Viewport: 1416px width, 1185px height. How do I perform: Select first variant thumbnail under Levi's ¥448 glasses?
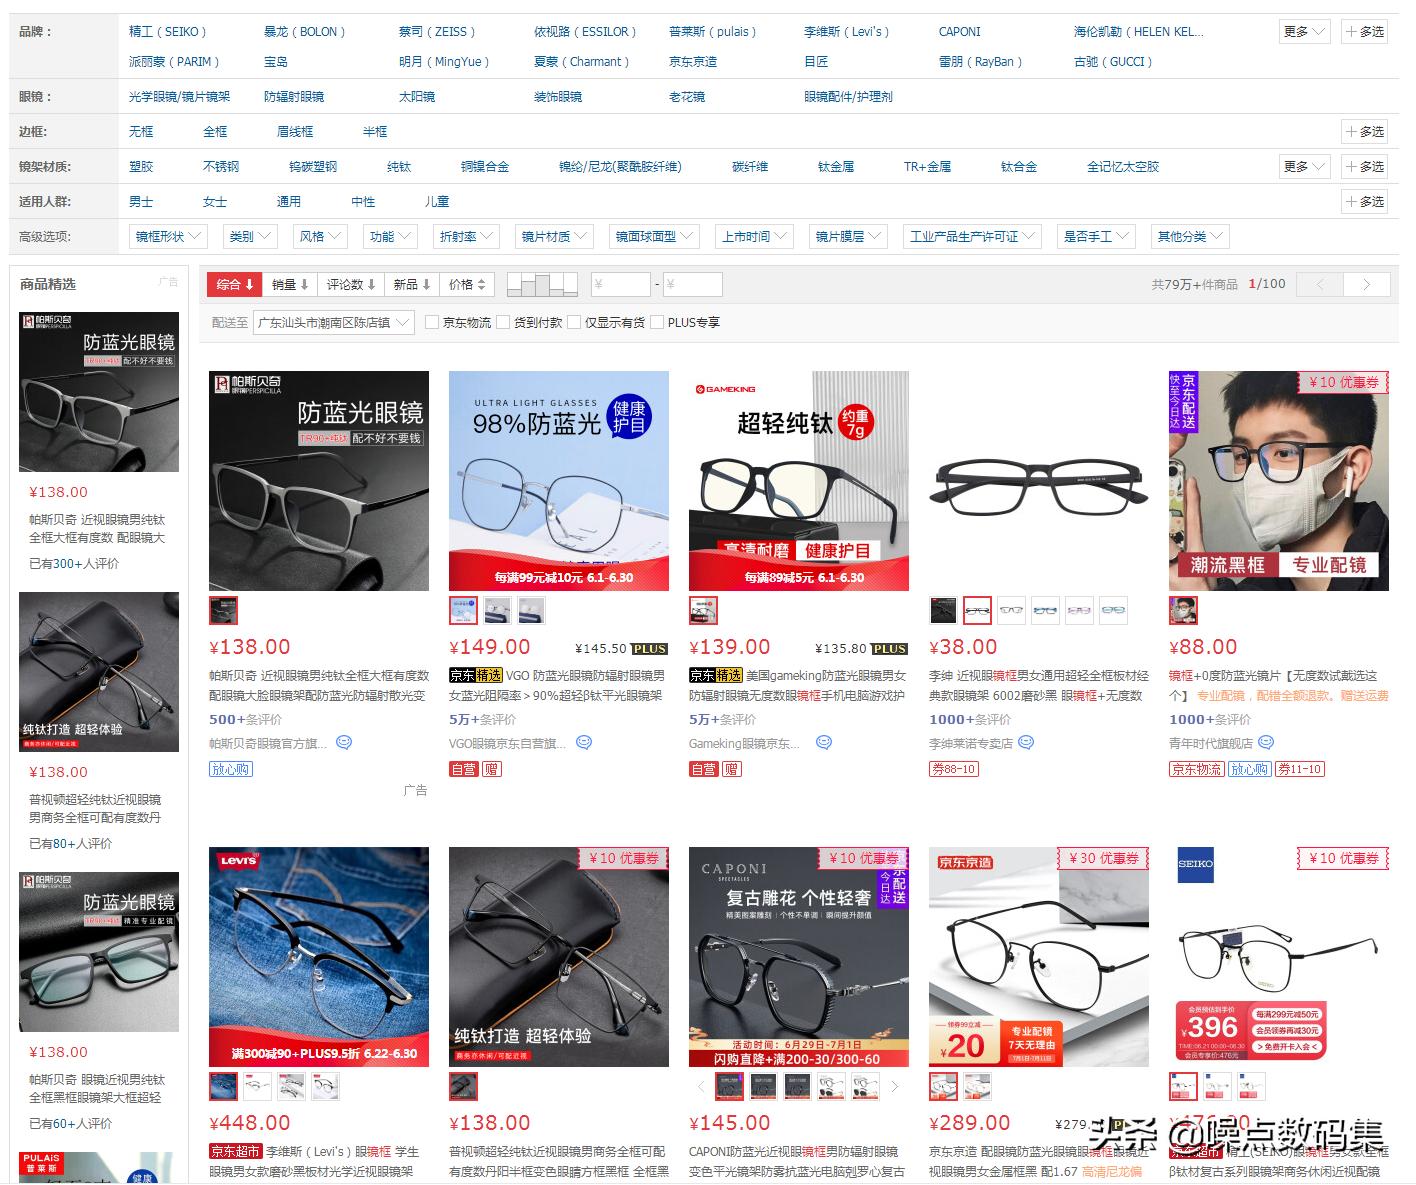click(x=223, y=1086)
